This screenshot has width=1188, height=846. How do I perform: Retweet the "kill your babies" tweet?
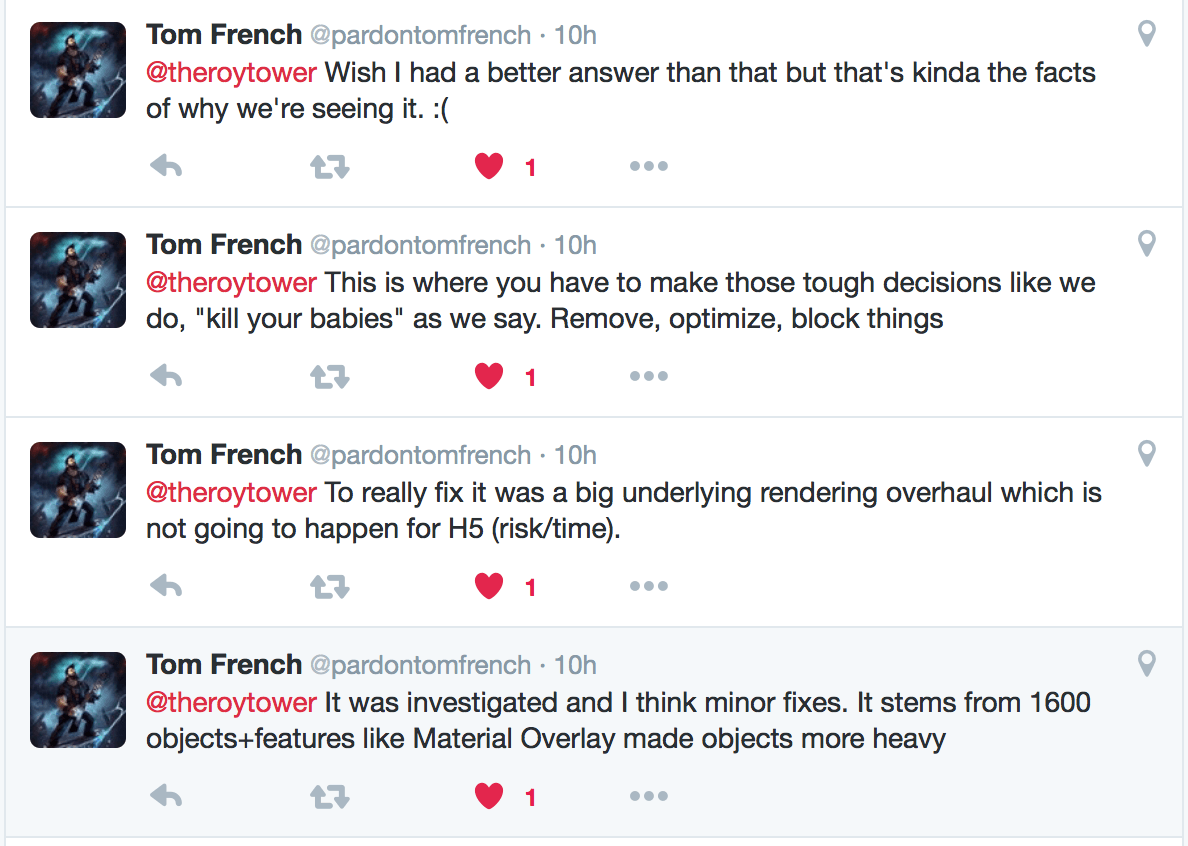(329, 377)
